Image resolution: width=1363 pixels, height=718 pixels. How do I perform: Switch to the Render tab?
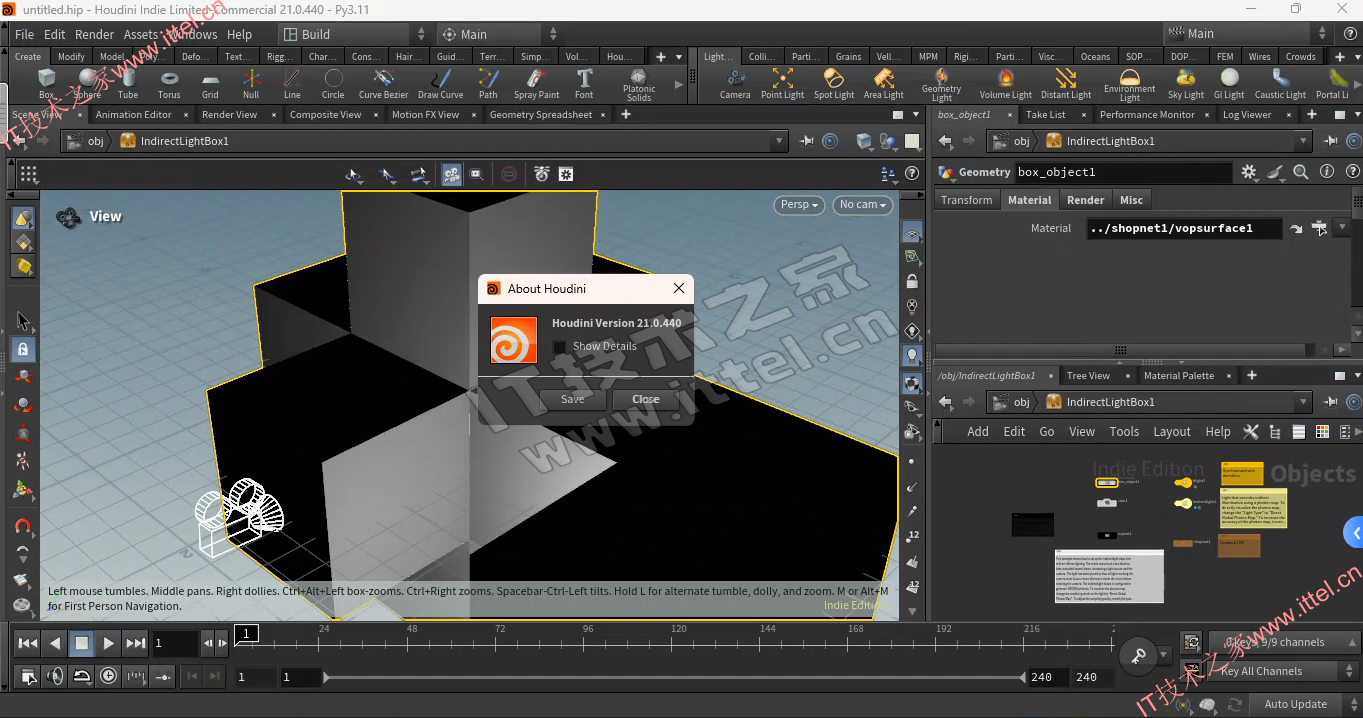1085,200
